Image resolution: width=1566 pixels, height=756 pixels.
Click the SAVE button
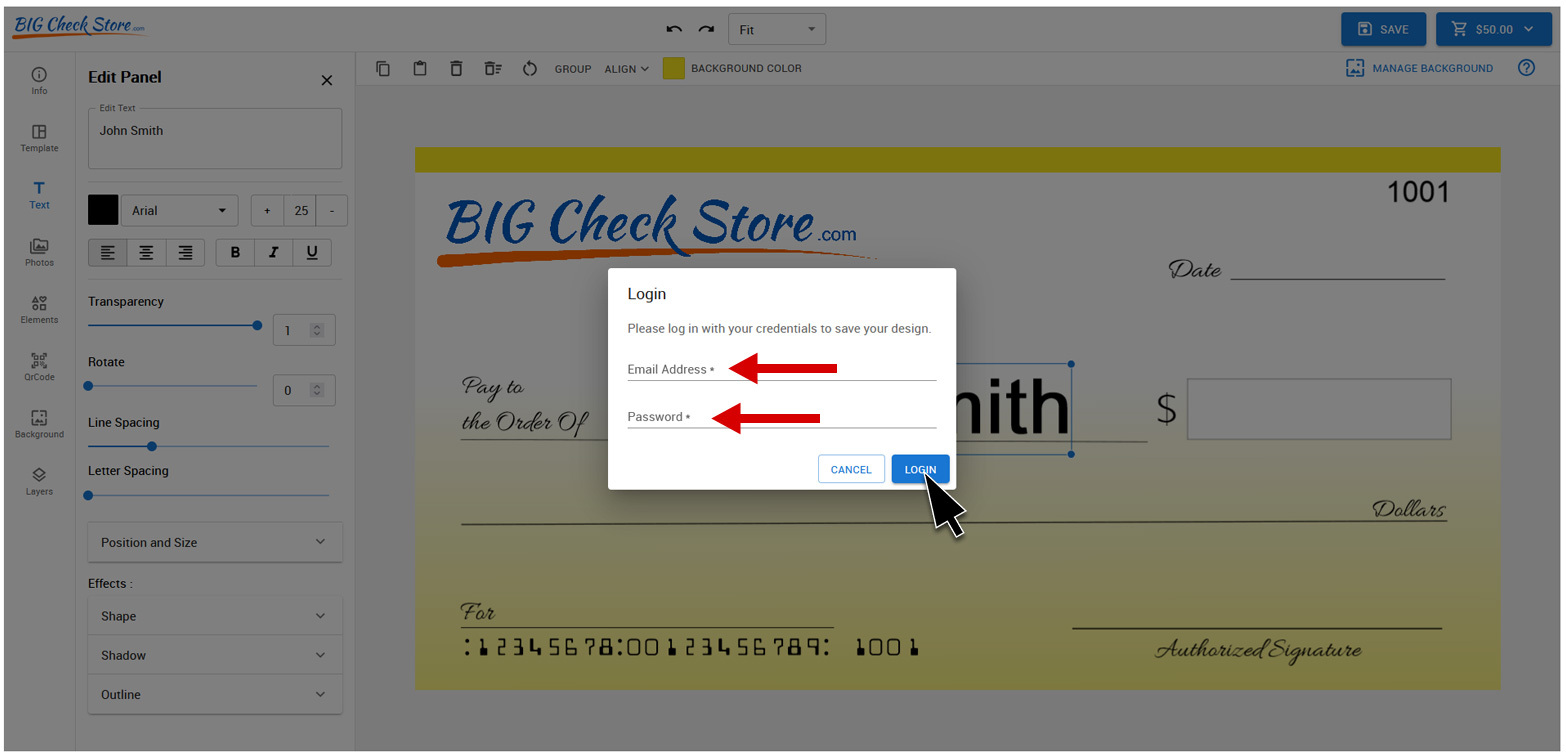coord(1383,29)
